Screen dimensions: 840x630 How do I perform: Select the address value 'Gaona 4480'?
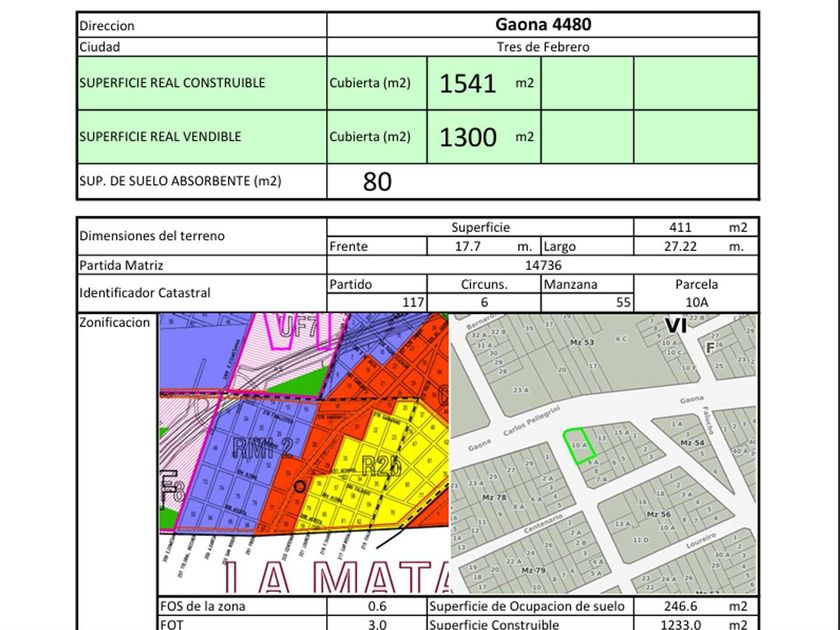click(x=543, y=25)
